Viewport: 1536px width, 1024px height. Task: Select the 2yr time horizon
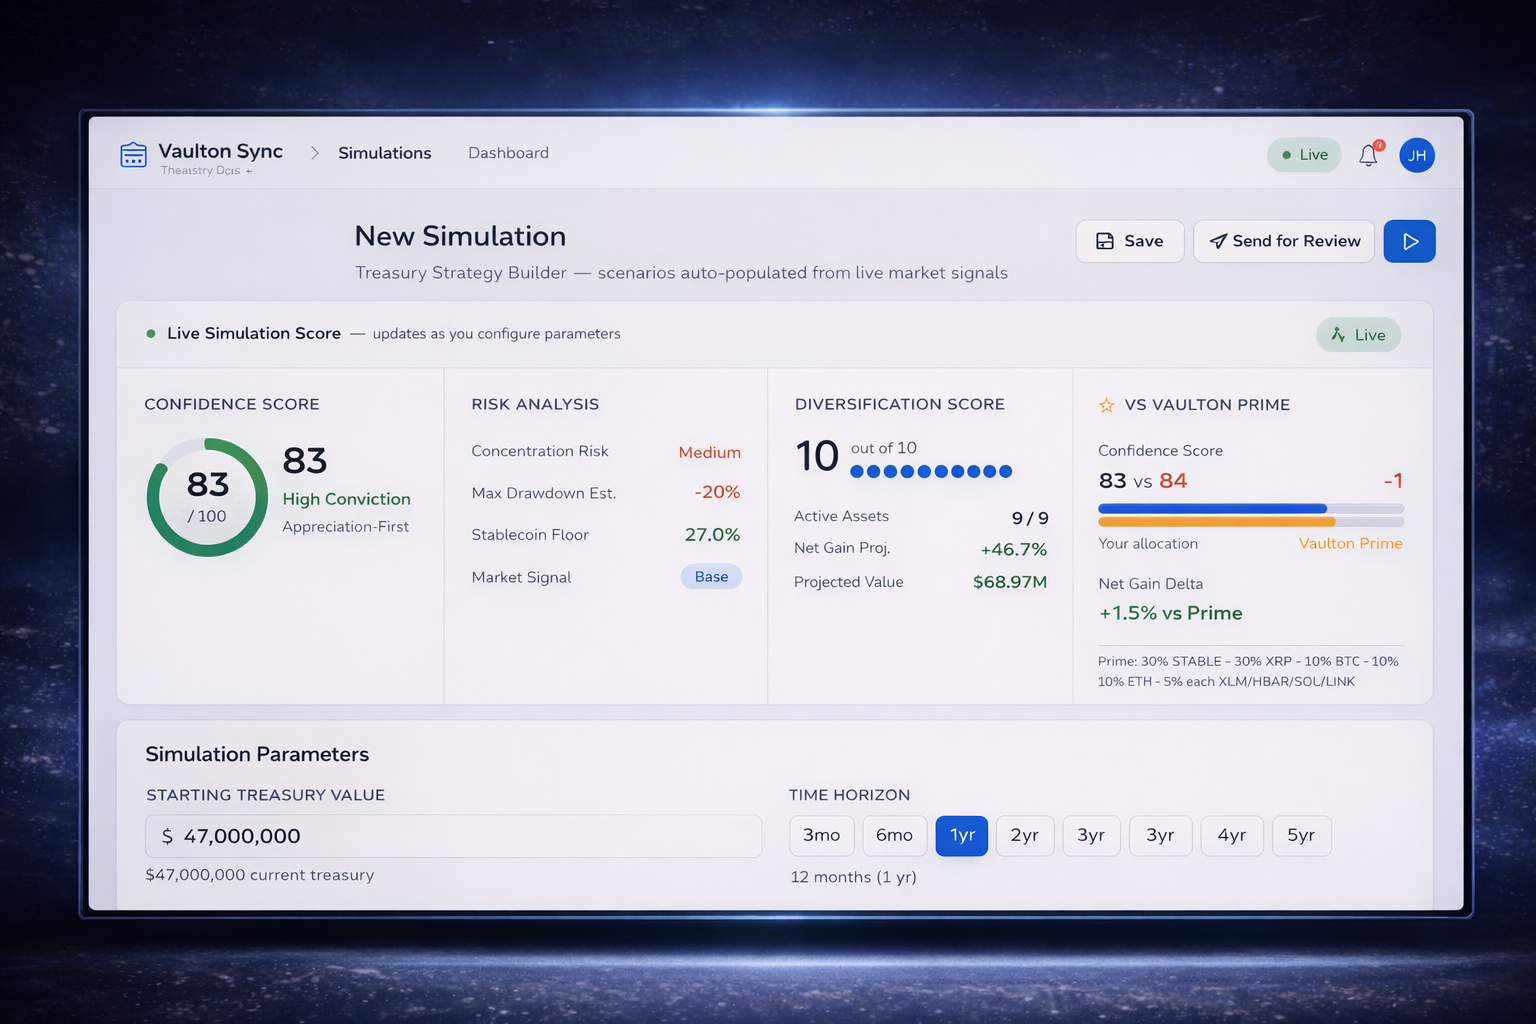coord(1025,835)
